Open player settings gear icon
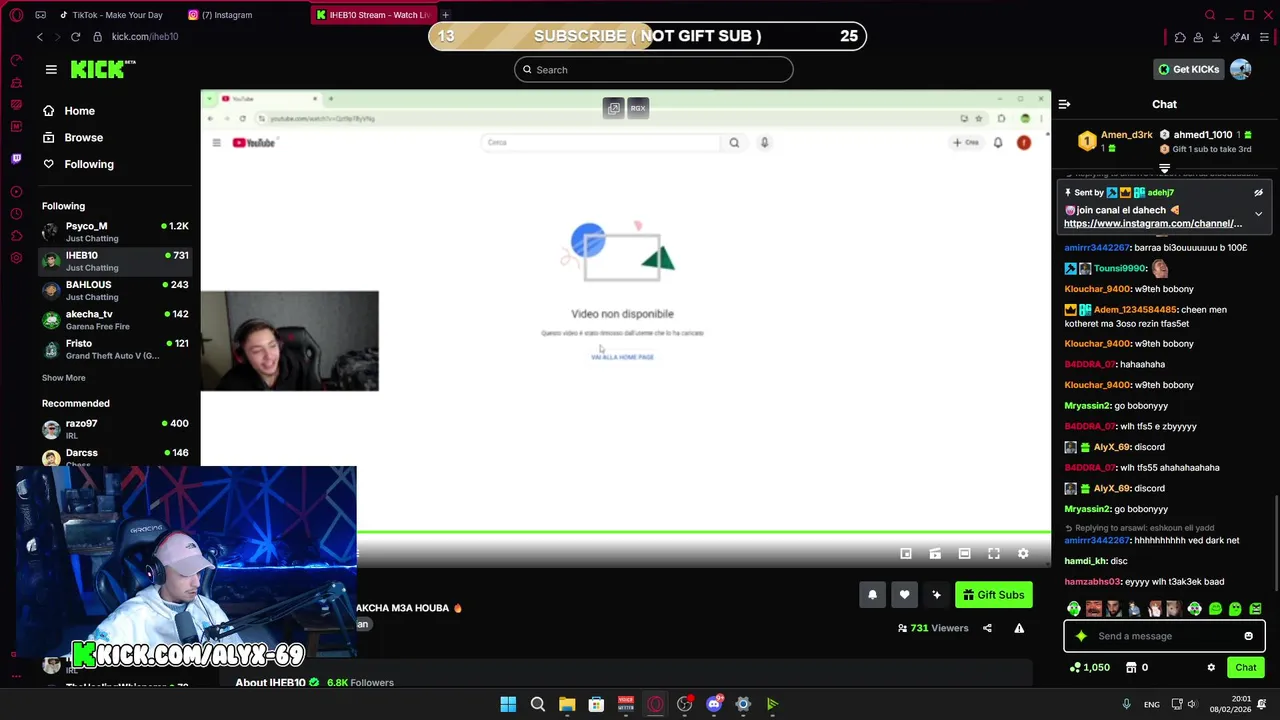This screenshot has width=1280, height=720. point(1023,553)
